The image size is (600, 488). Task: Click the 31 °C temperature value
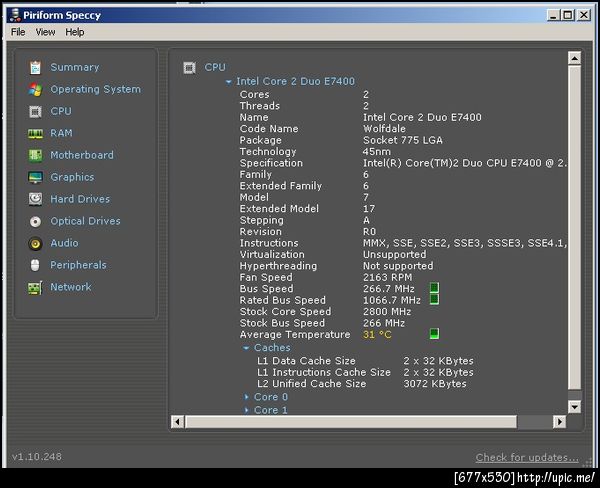point(377,335)
